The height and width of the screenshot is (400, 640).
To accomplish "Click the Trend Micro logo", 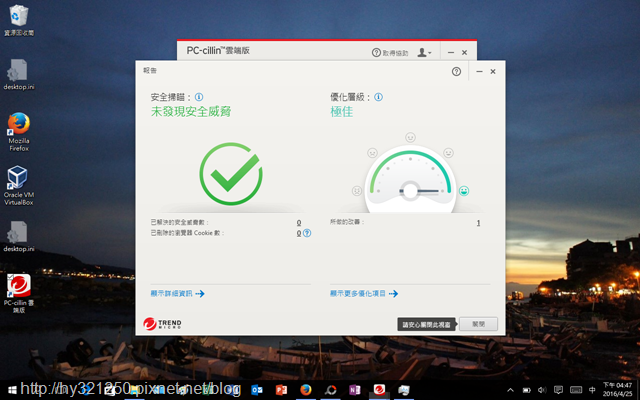I will [x=162, y=324].
